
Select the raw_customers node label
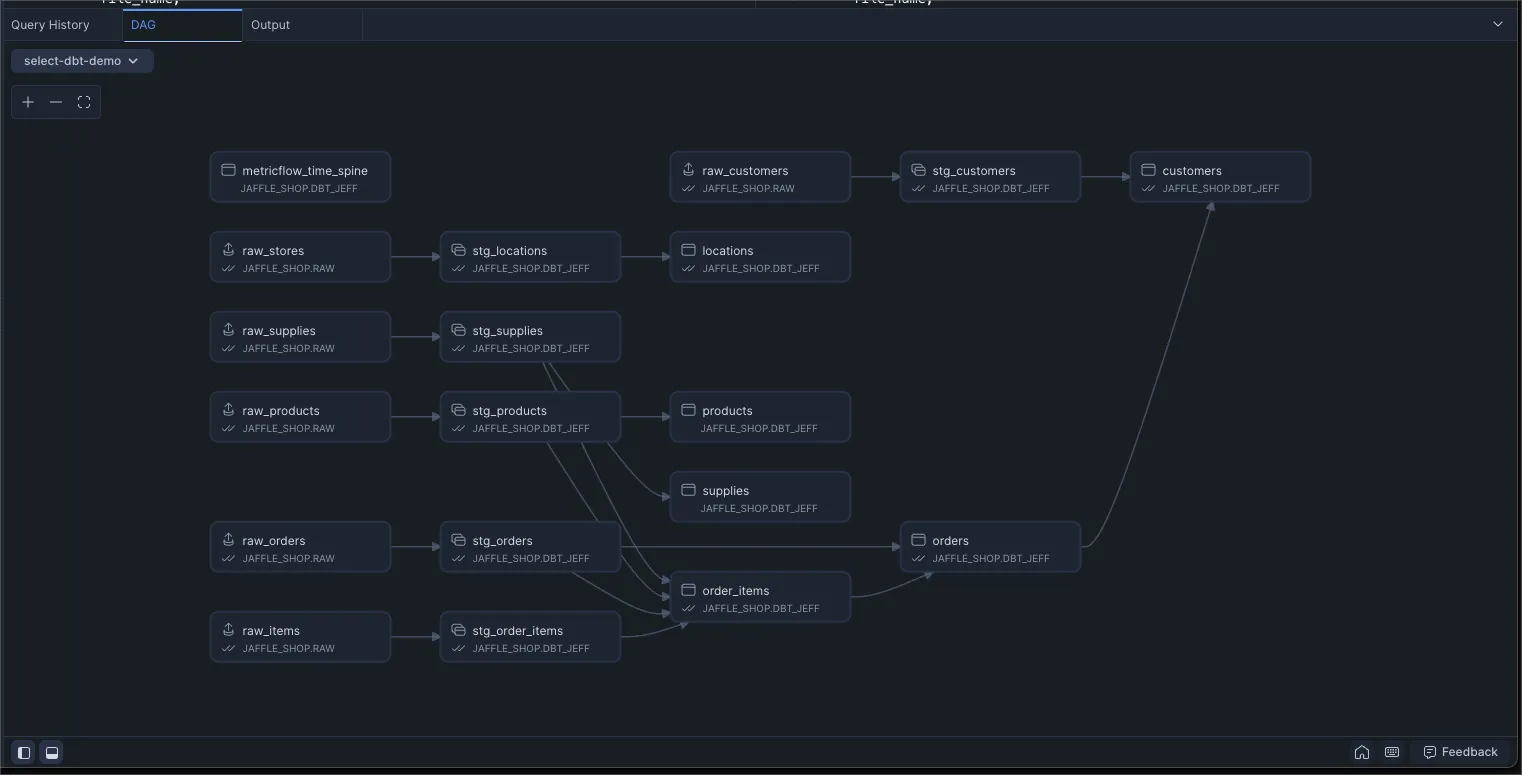745,171
